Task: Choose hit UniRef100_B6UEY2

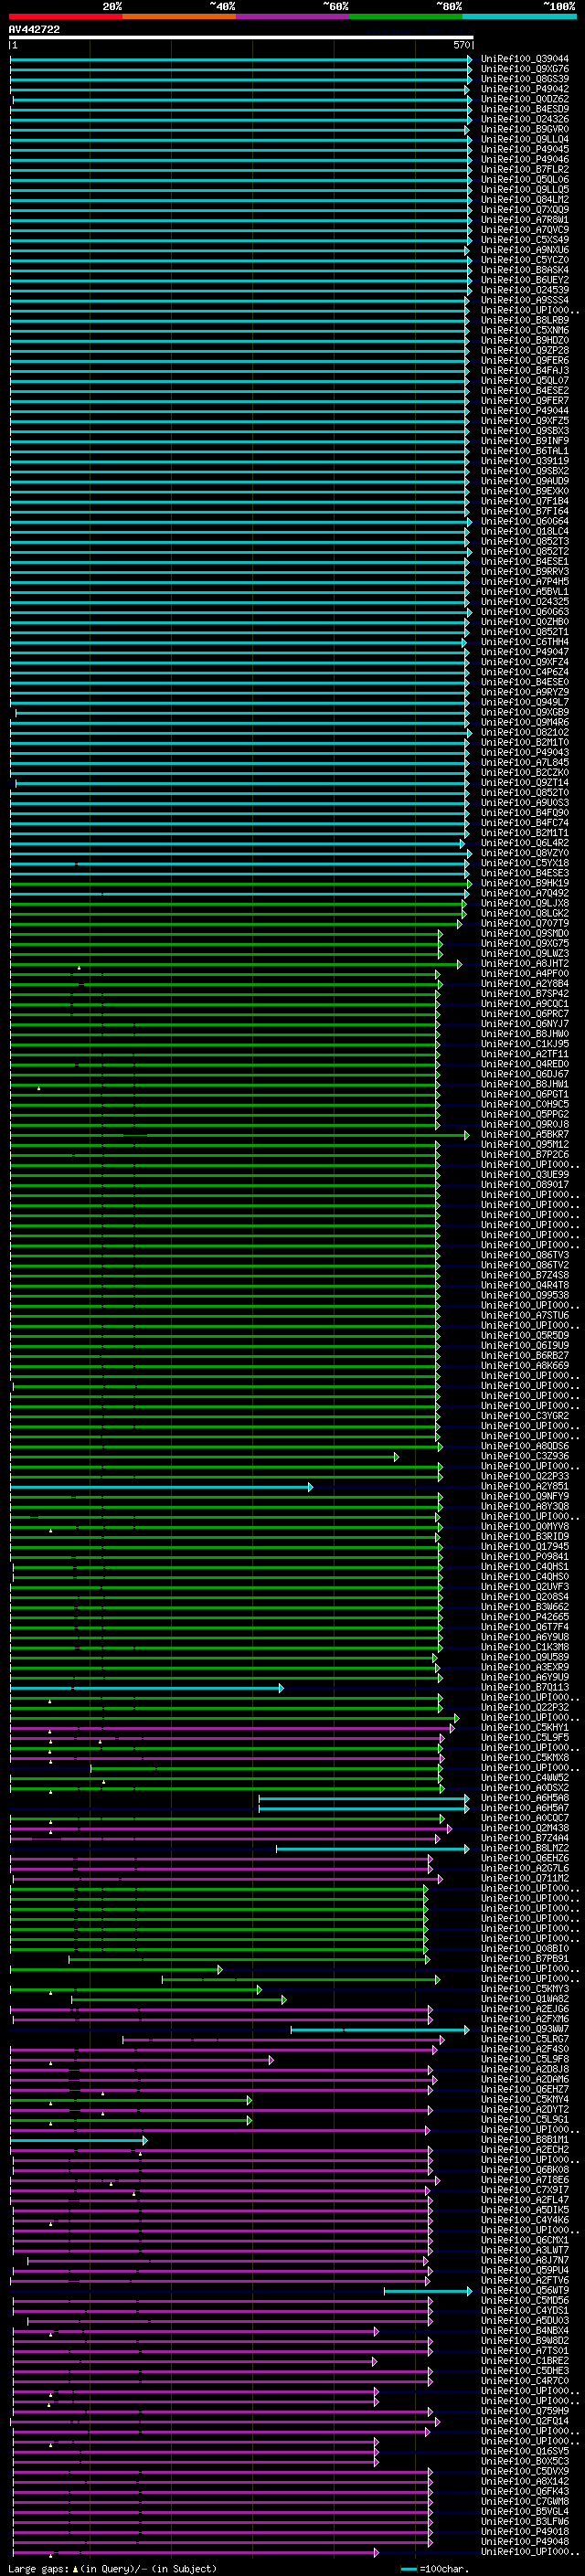Action: point(524,280)
